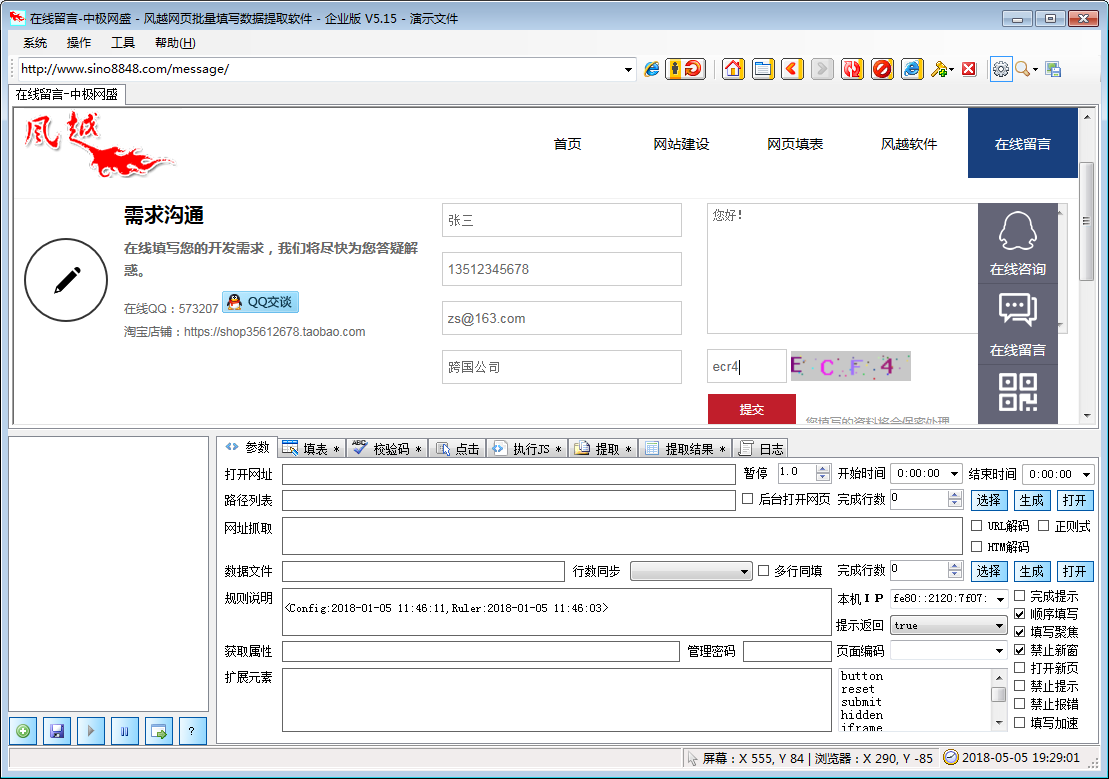Open the 日志 tab
1109x779 pixels.
point(762,449)
